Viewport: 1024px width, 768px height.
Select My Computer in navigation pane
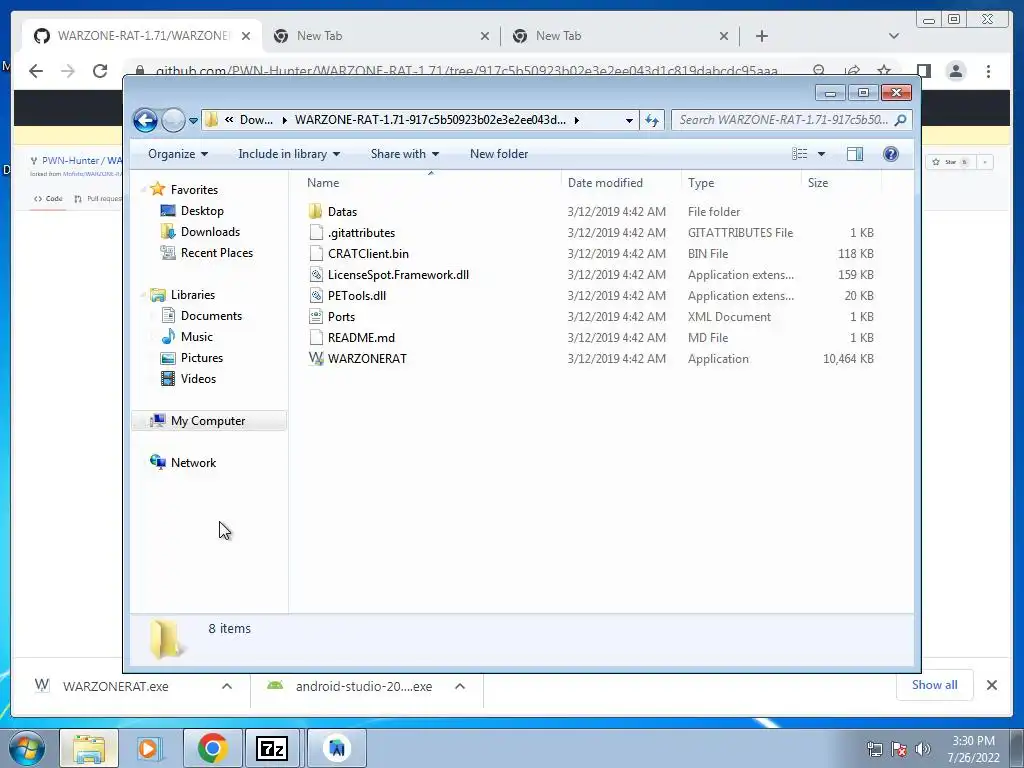[208, 421]
